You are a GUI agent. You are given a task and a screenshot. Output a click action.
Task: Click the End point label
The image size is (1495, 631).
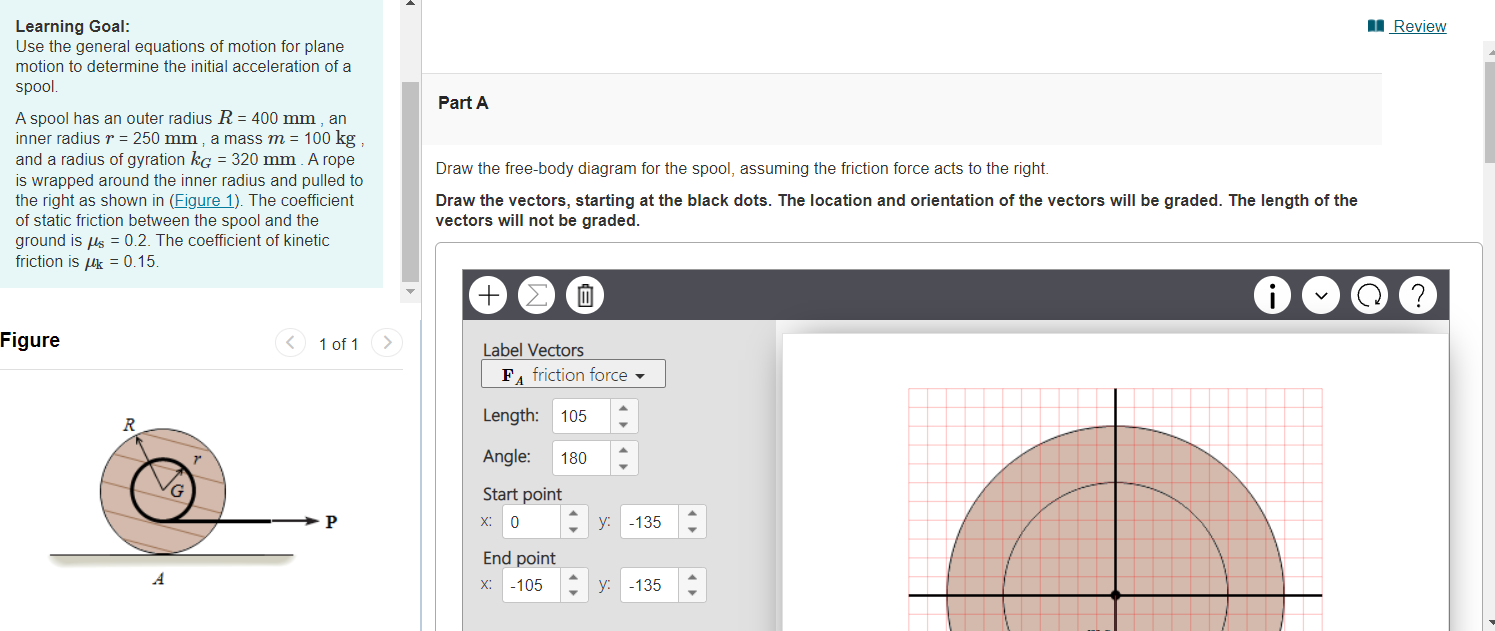click(519, 558)
